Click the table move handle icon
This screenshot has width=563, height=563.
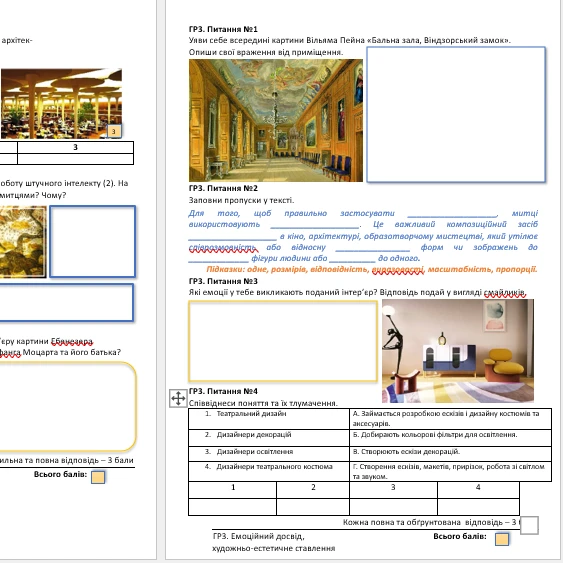point(178,398)
